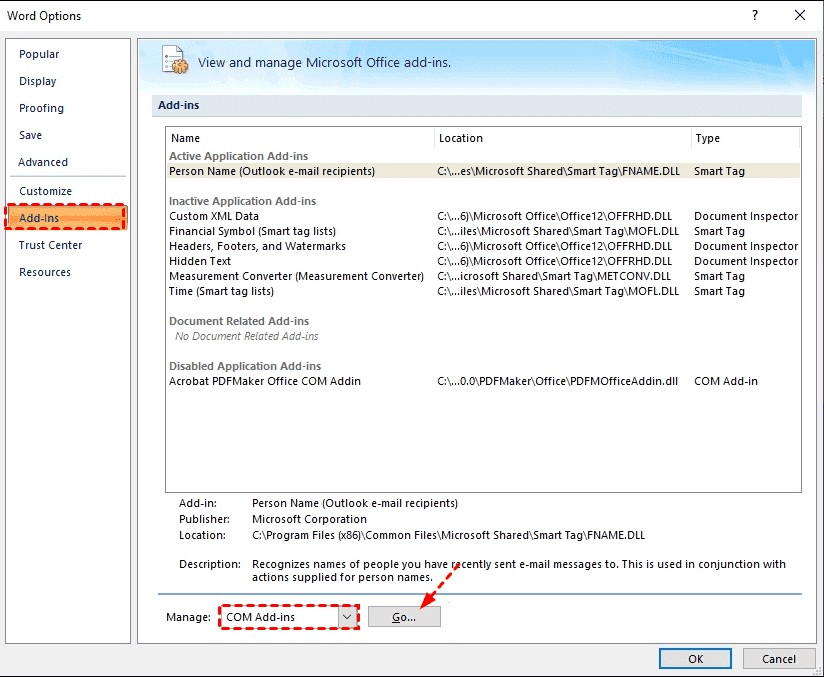Confirm with the OK button
Viewport: 824px width, 677px height.
[x=695, y=659]
